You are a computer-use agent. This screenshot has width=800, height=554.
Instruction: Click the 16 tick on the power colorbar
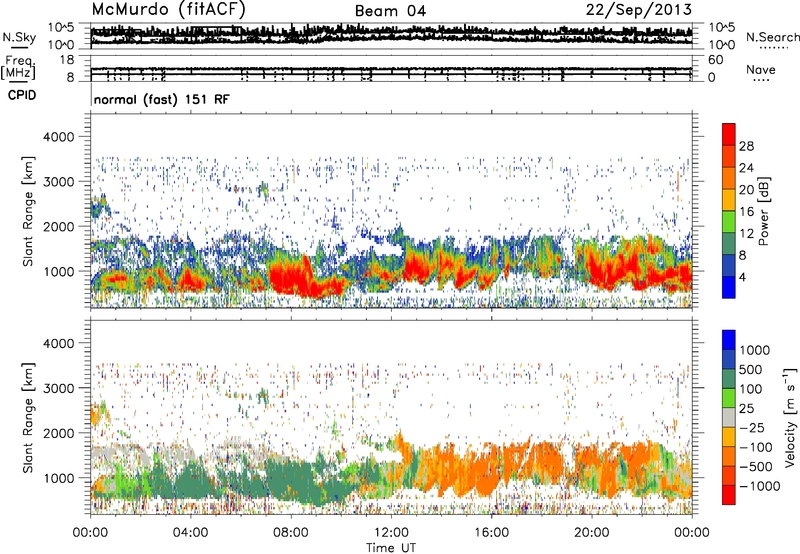746,212
